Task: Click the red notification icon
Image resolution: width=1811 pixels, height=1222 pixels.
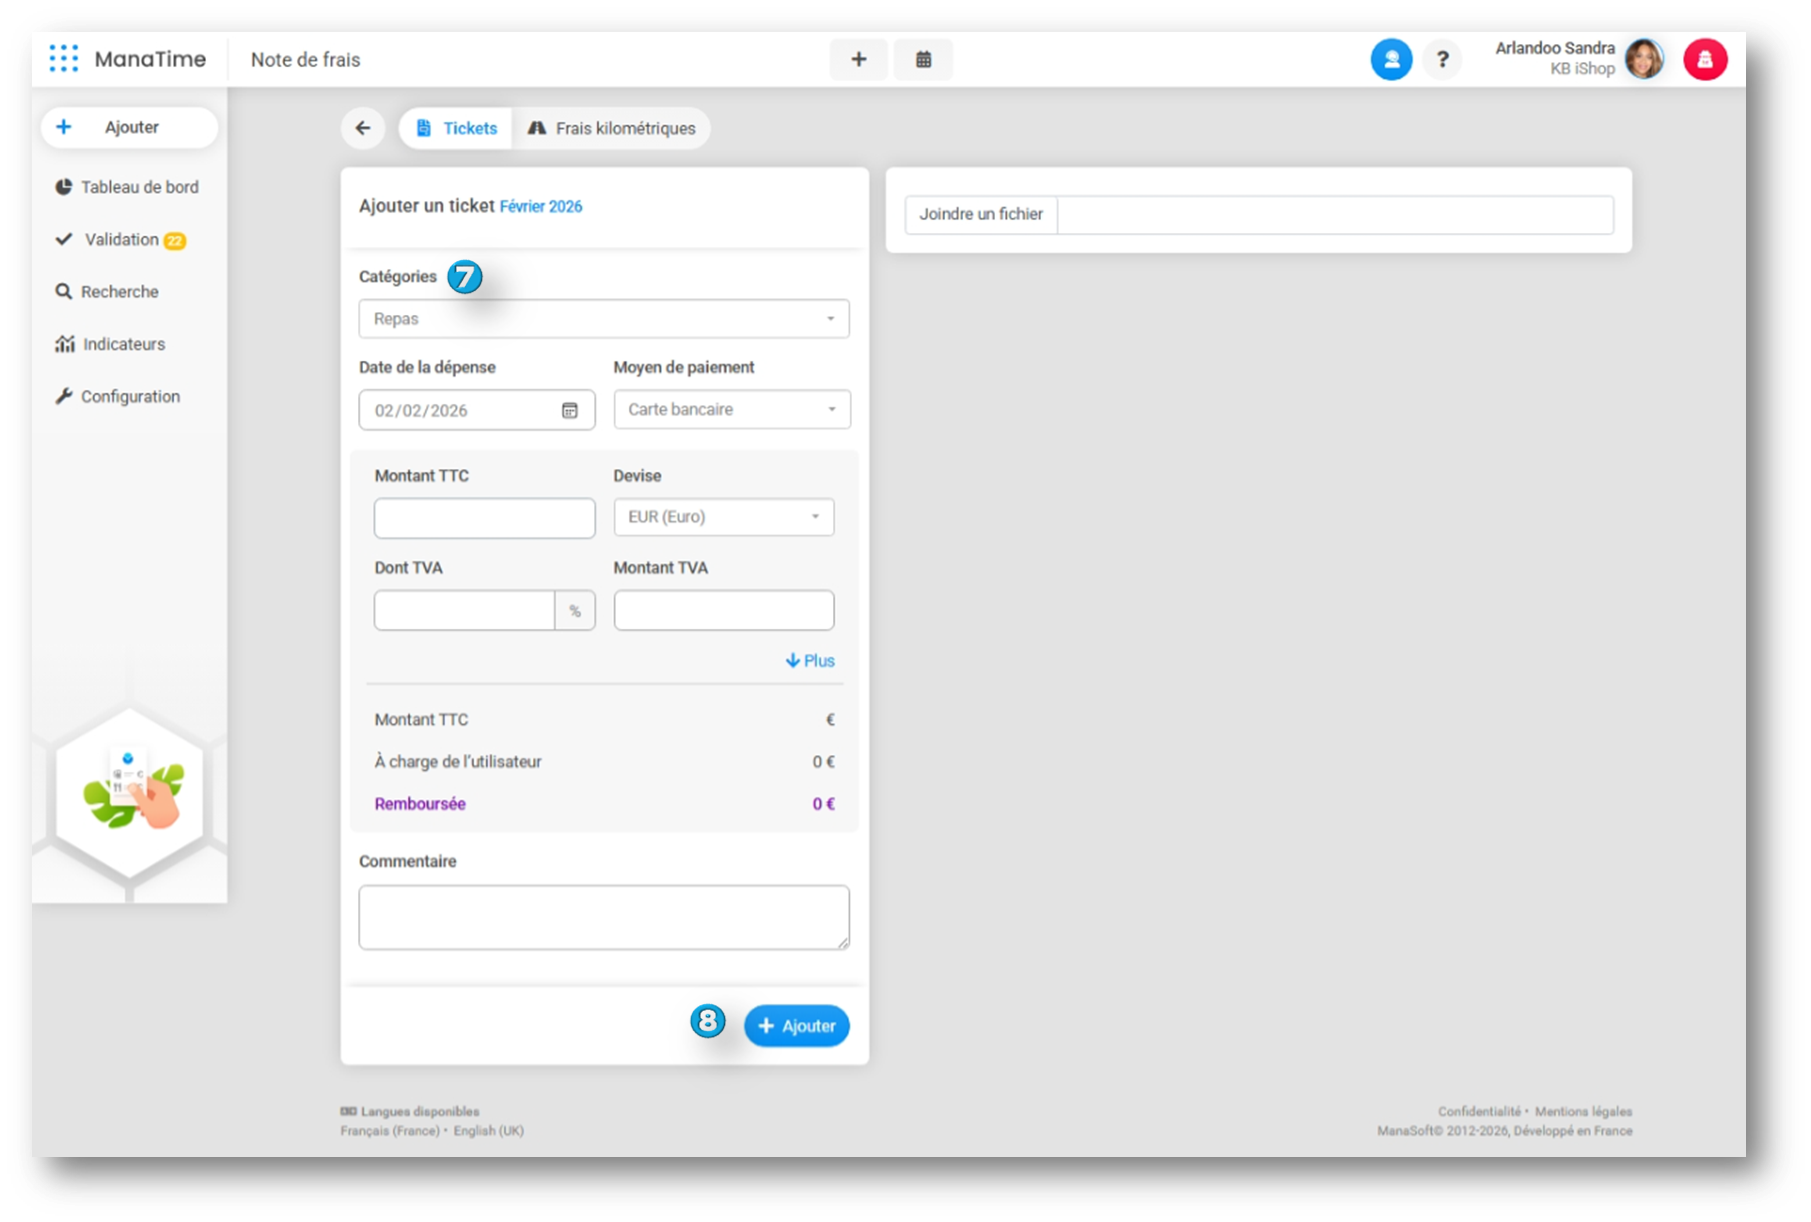Action: [x=1704, y=59]
